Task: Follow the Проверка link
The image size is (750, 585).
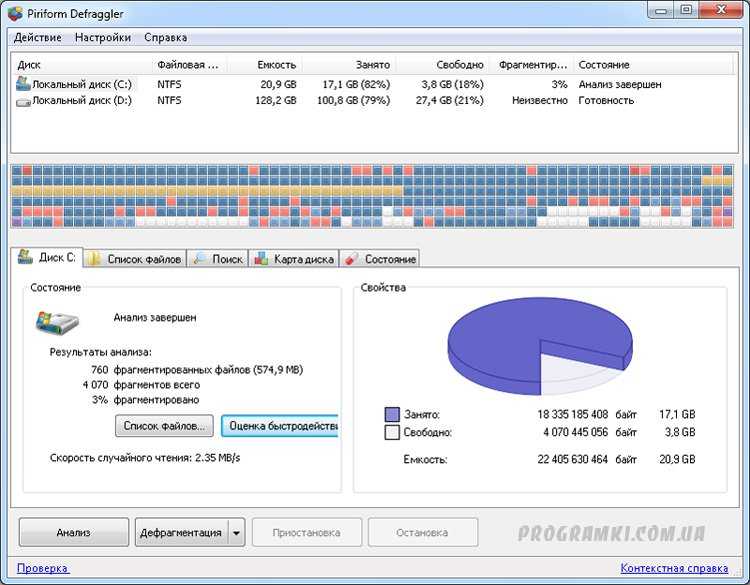Action: coord(43,568)
